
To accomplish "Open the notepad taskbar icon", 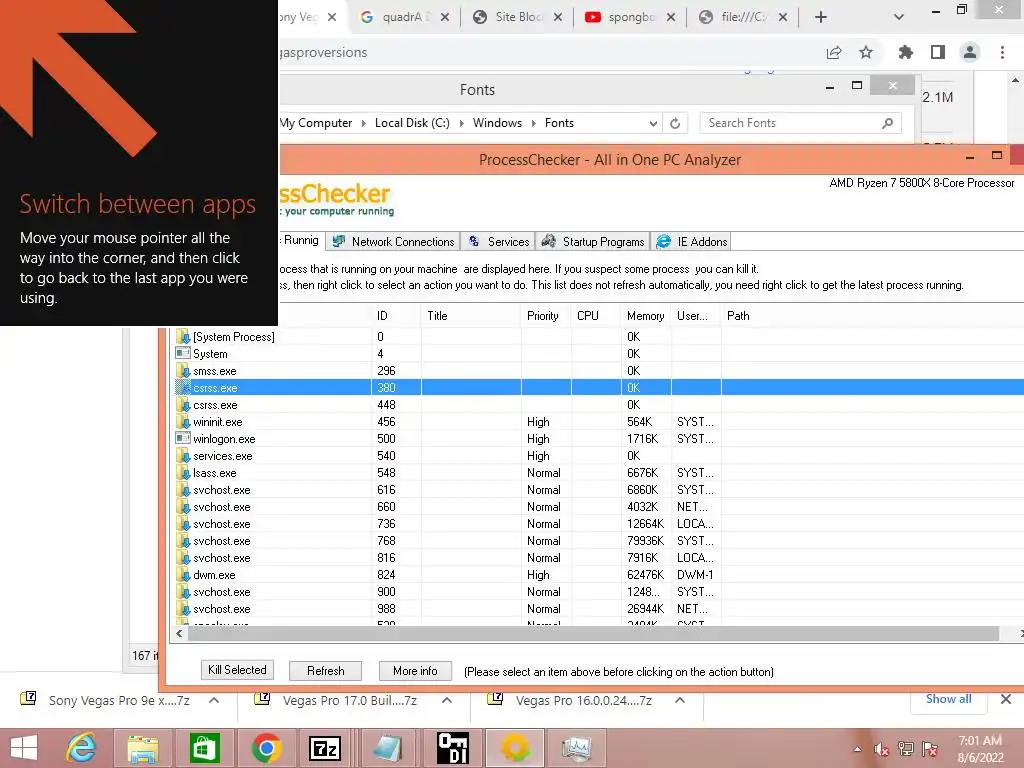I will [388, 748].
